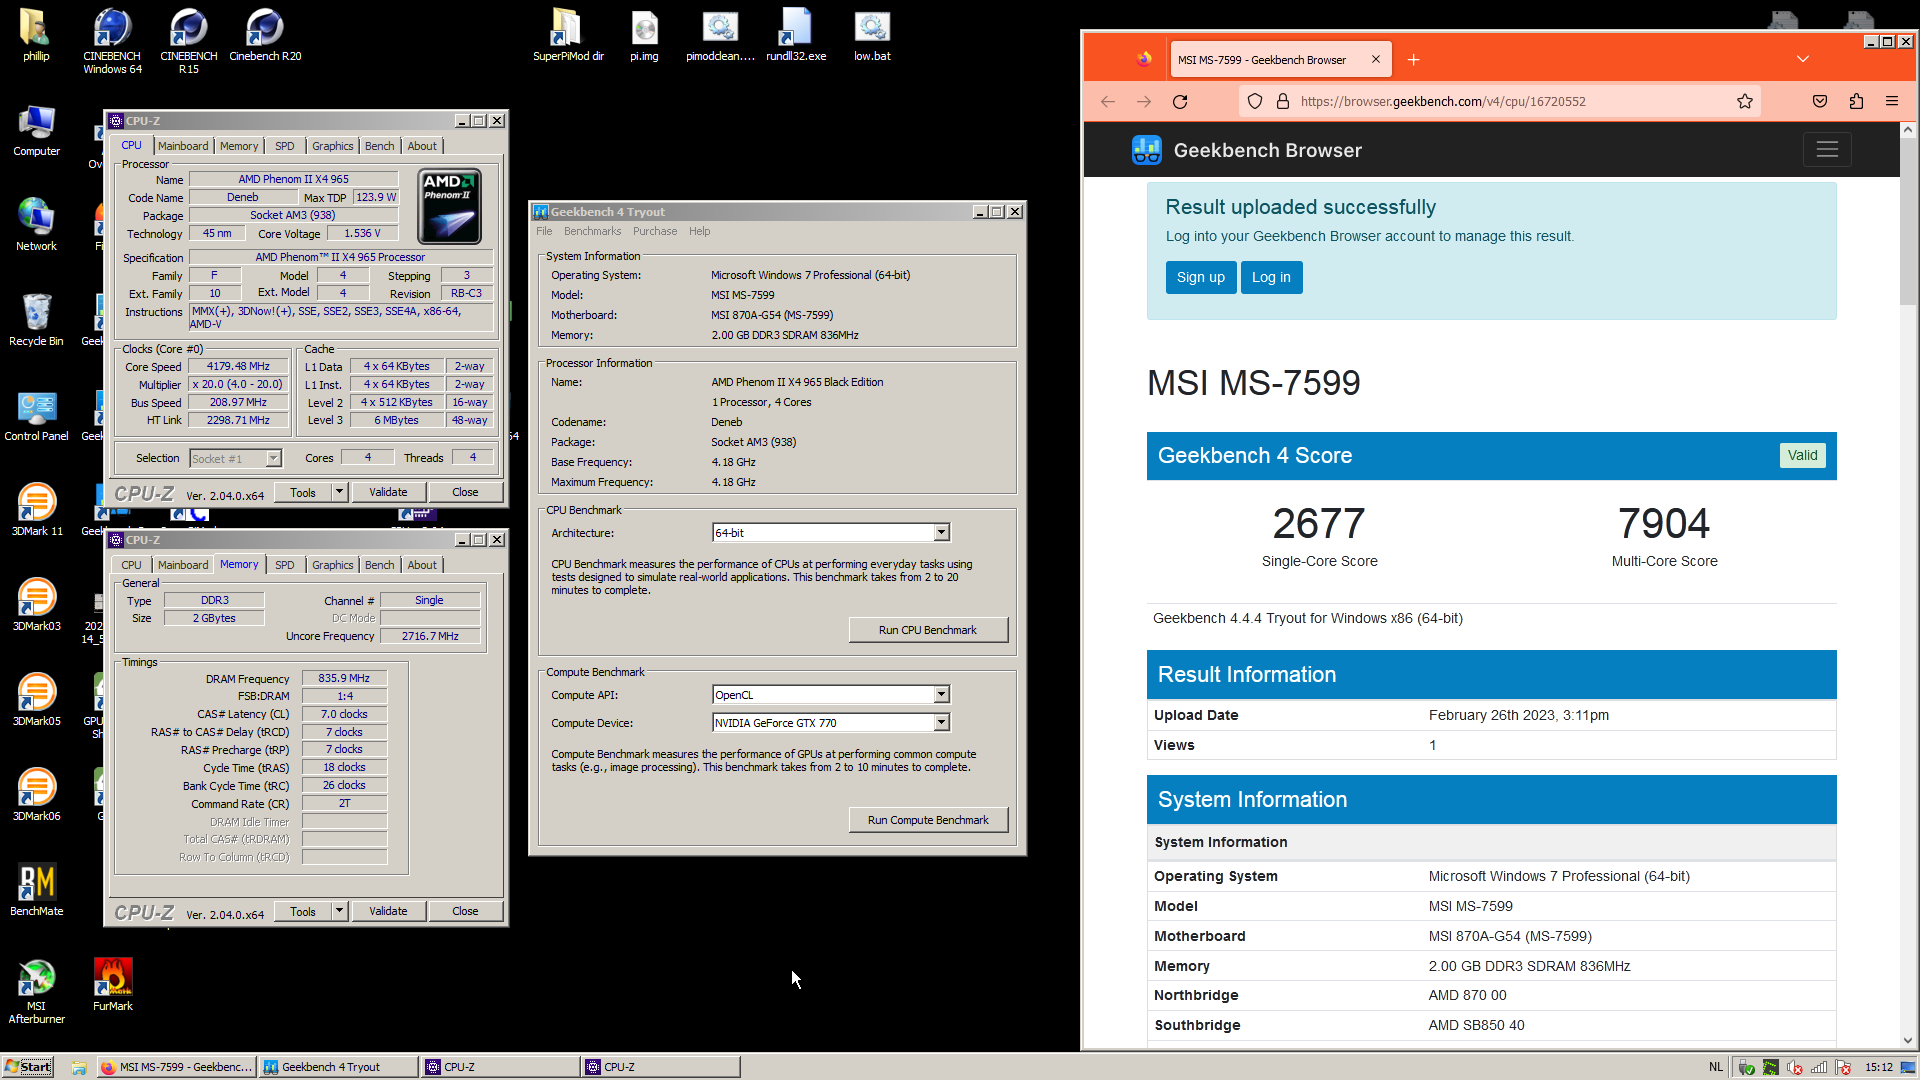Image resolution: width=1920 pixels, height=1080 pixels.
Task: Open Recycle Bin icon
Action: point(36,320)
